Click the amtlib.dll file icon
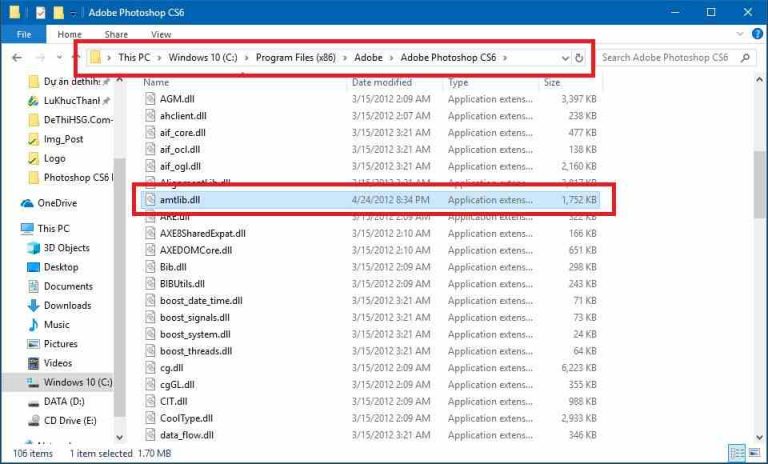Screen dimensions: 768x464 click(150, 200)
